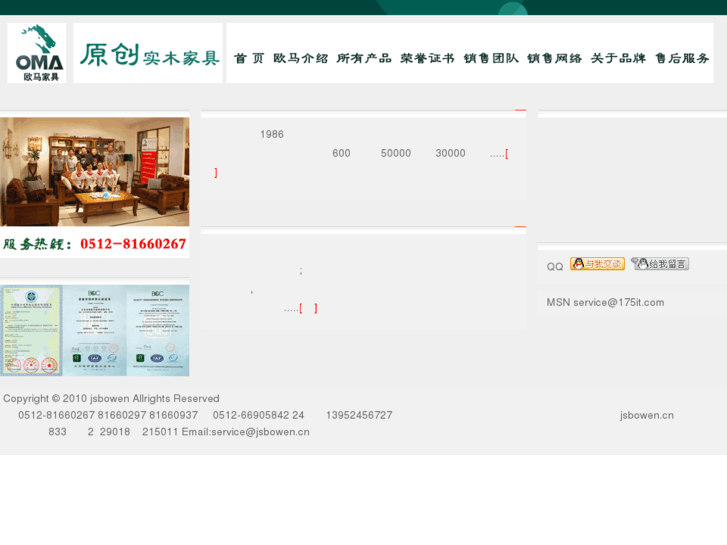Click the 1986 text in introduction
The image size is (727, 545).
(x=272, y=135)
